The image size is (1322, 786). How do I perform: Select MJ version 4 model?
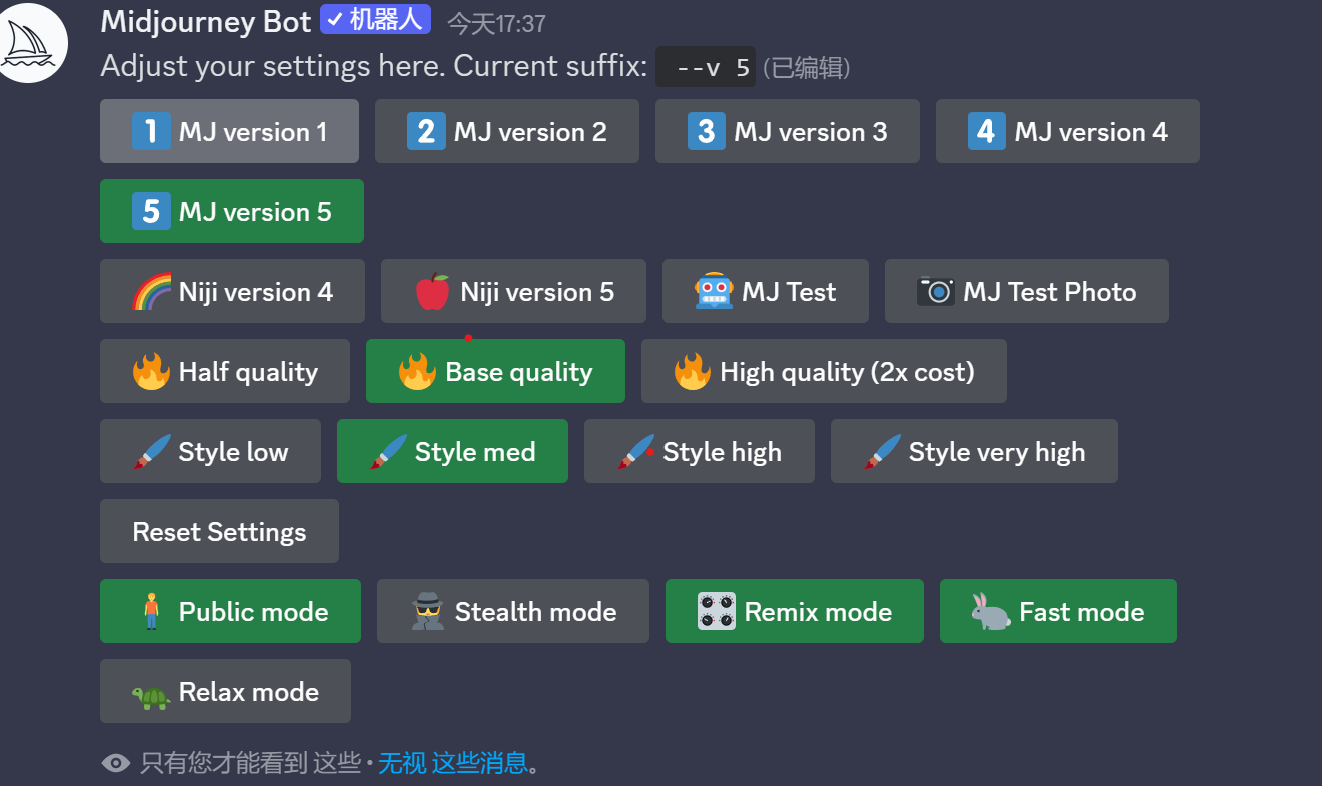(x=1067, y=131)
